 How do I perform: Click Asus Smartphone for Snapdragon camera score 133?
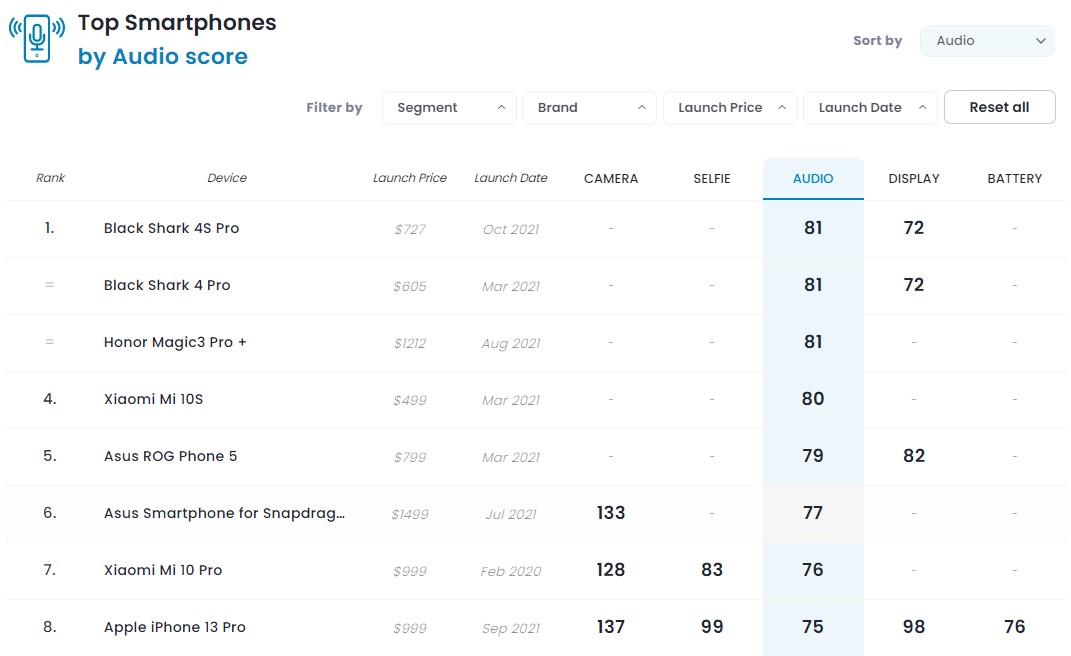[x=611, y=512]
